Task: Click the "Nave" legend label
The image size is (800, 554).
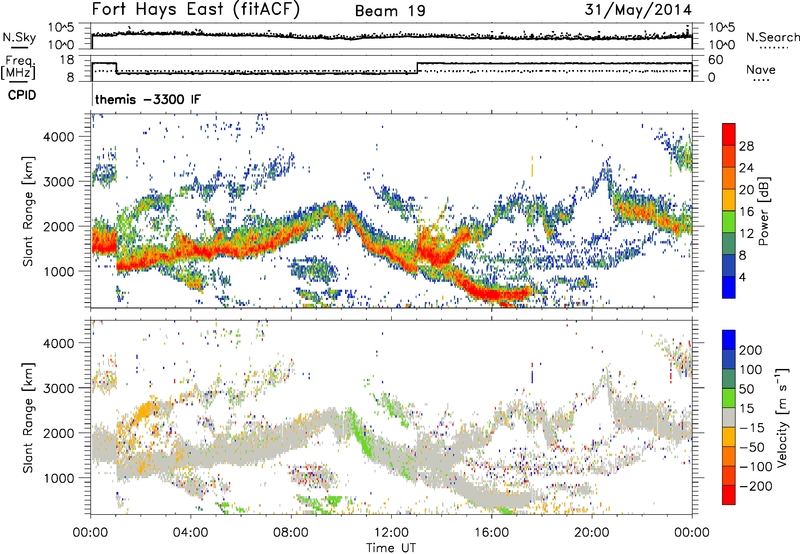Action: pos(761,69)
